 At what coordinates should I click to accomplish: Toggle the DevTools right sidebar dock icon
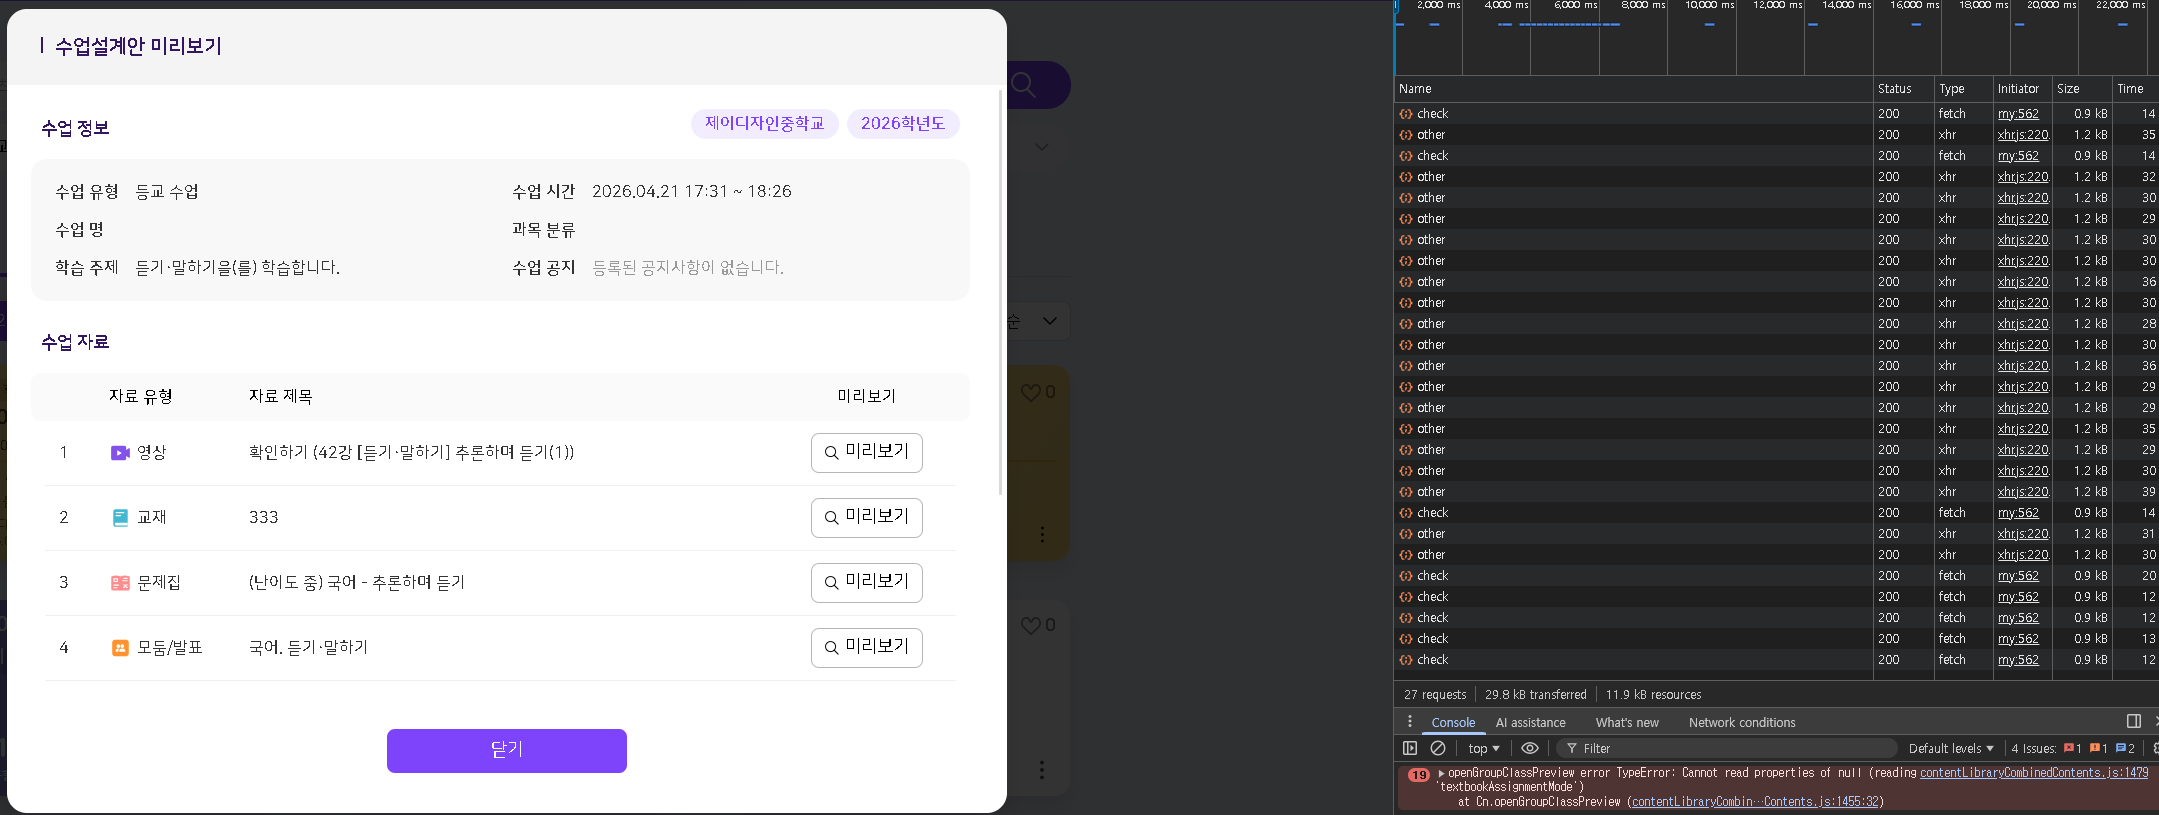(2133, 722)
